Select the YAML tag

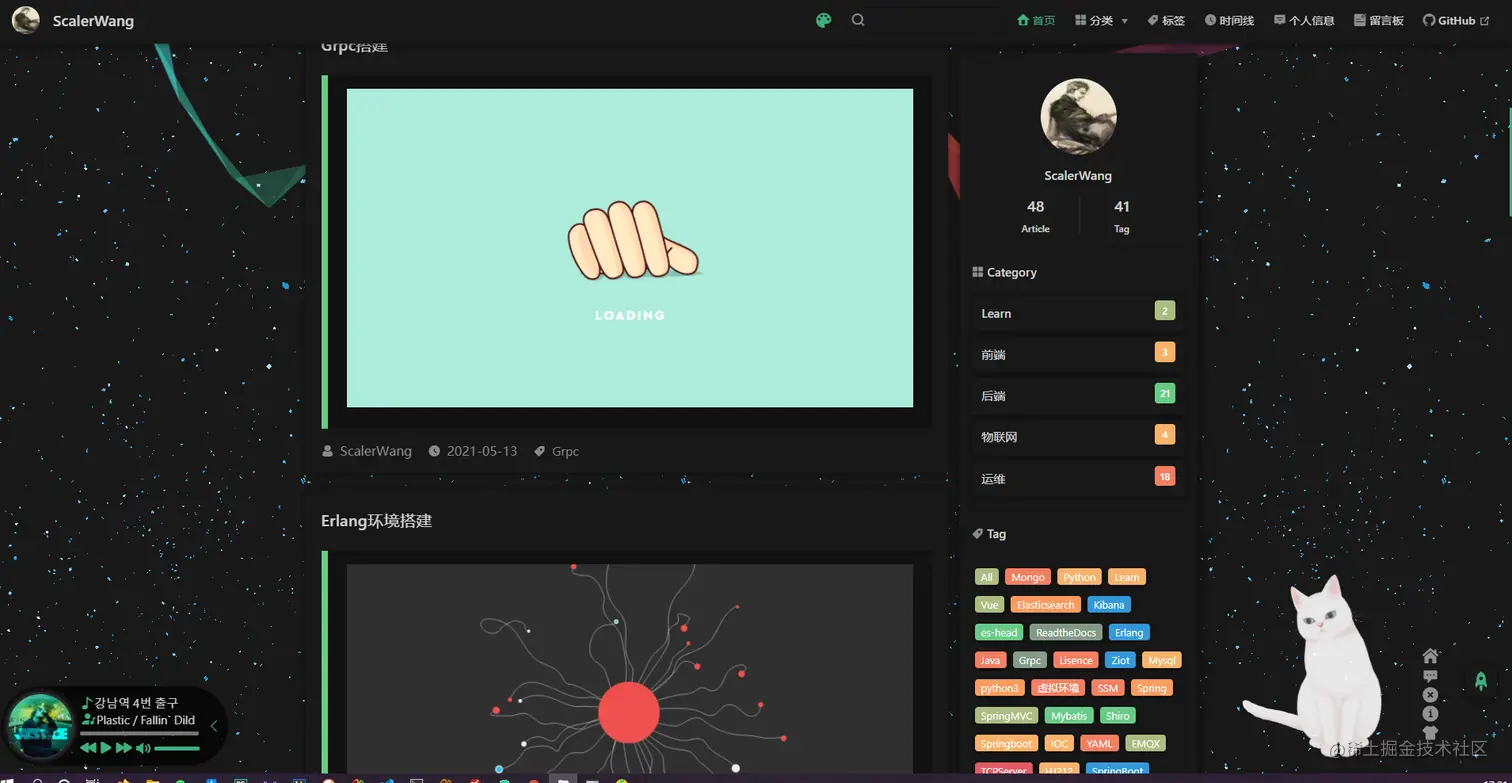click(1100, 744)
